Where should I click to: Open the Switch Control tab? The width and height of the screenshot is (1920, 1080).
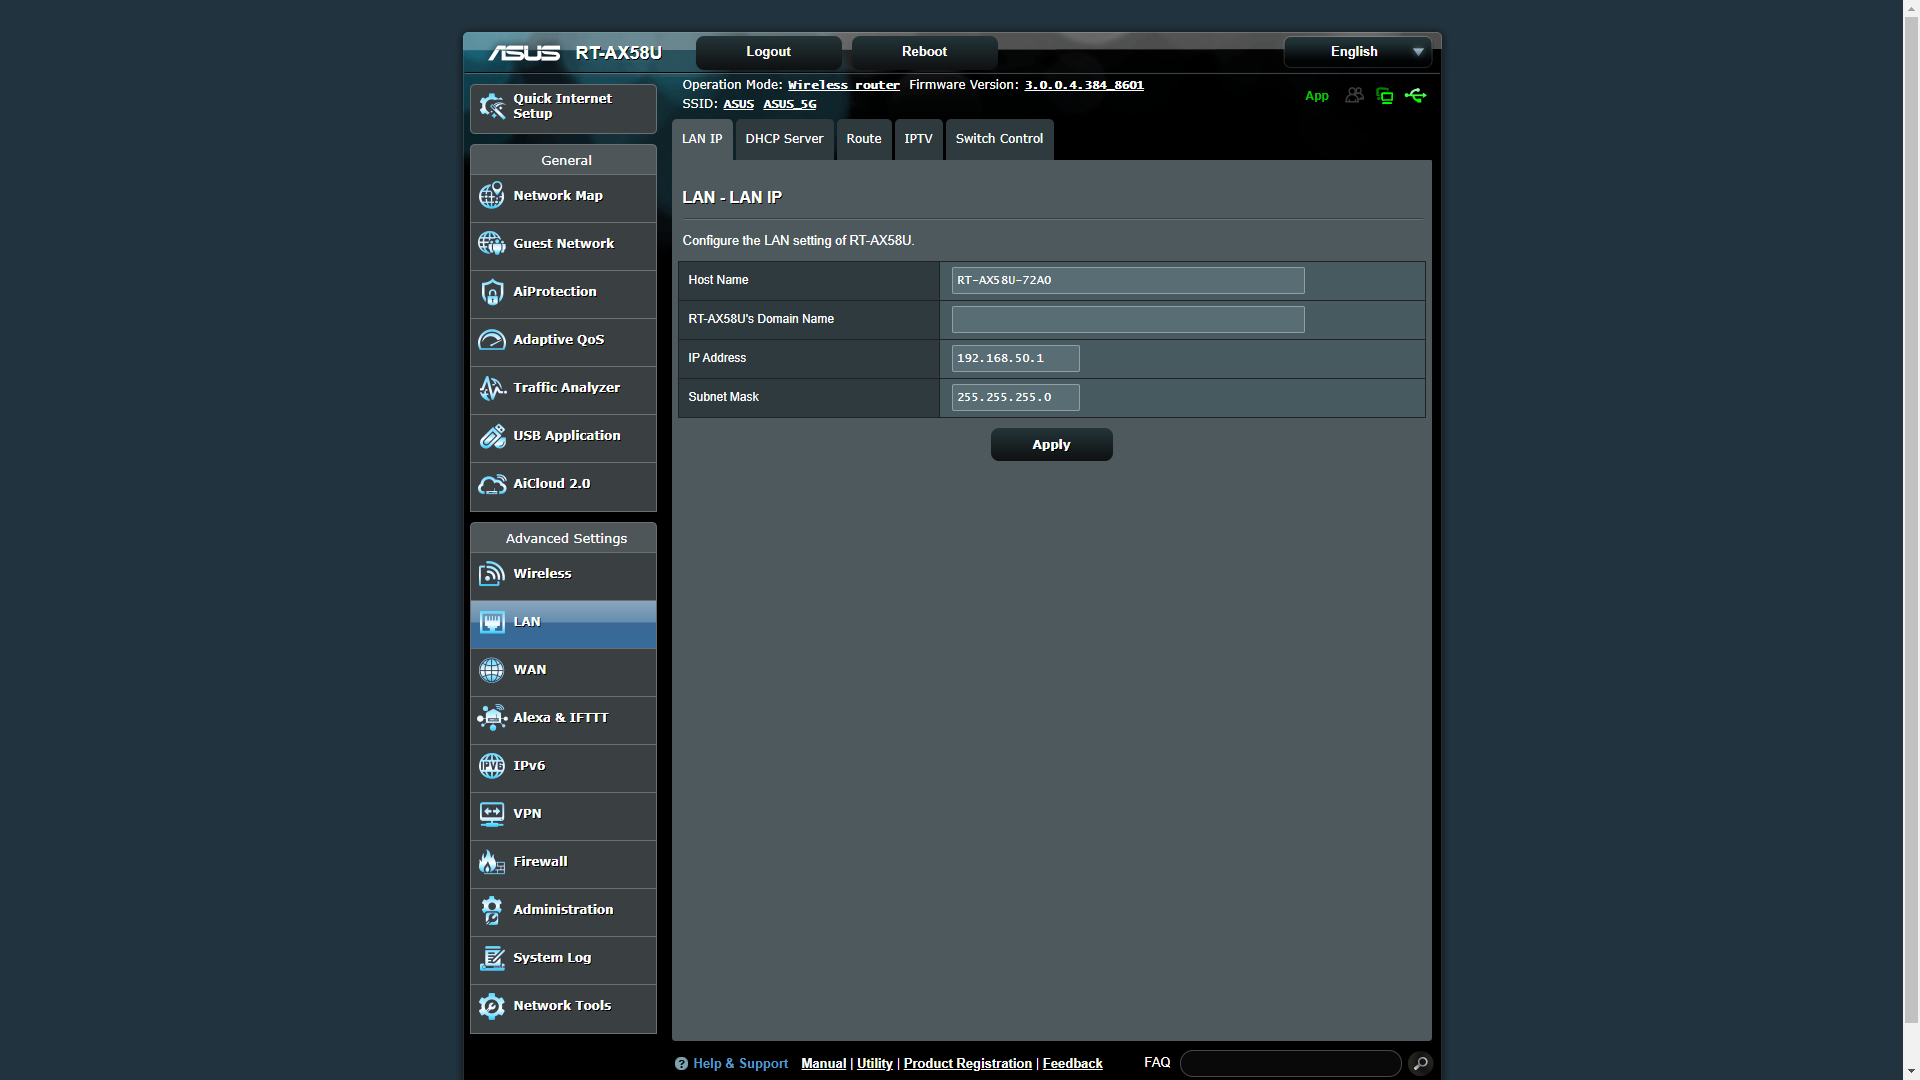[998, 139]
